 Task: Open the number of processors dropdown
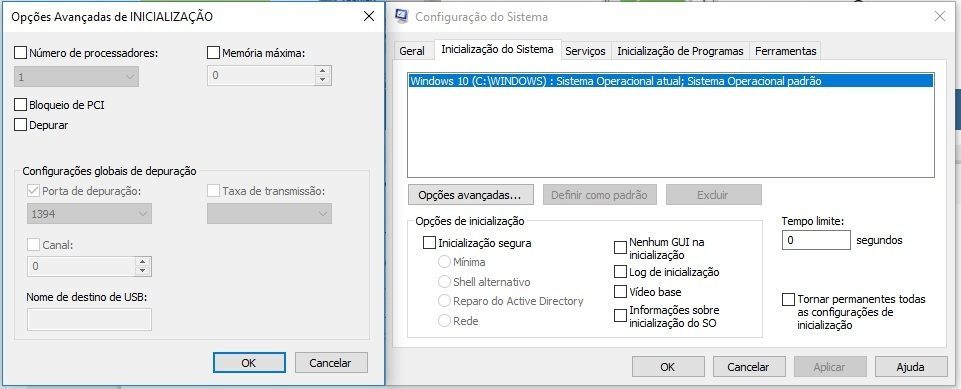click(x=77, y=77)
